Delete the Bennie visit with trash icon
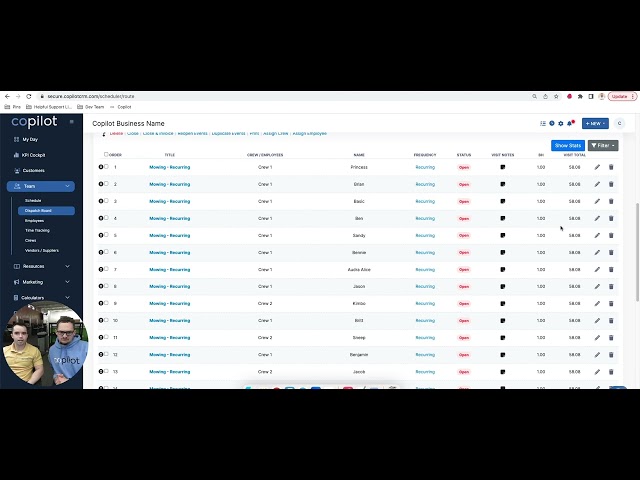 click(611, 253)
